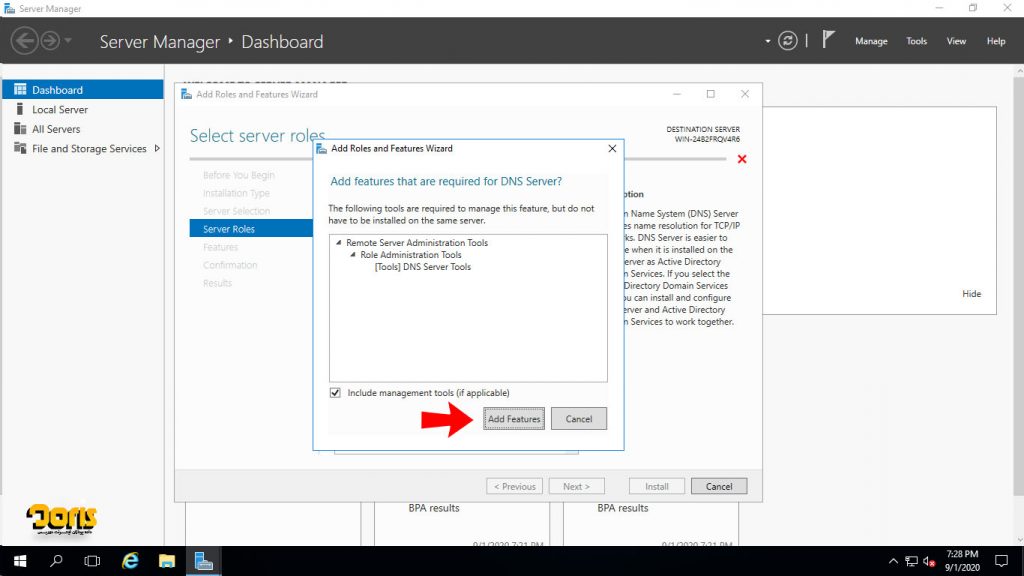This screenshot has width=1024, height=576.
Task: Click the Server Manager title bar icon
Action: pos(9,8)
